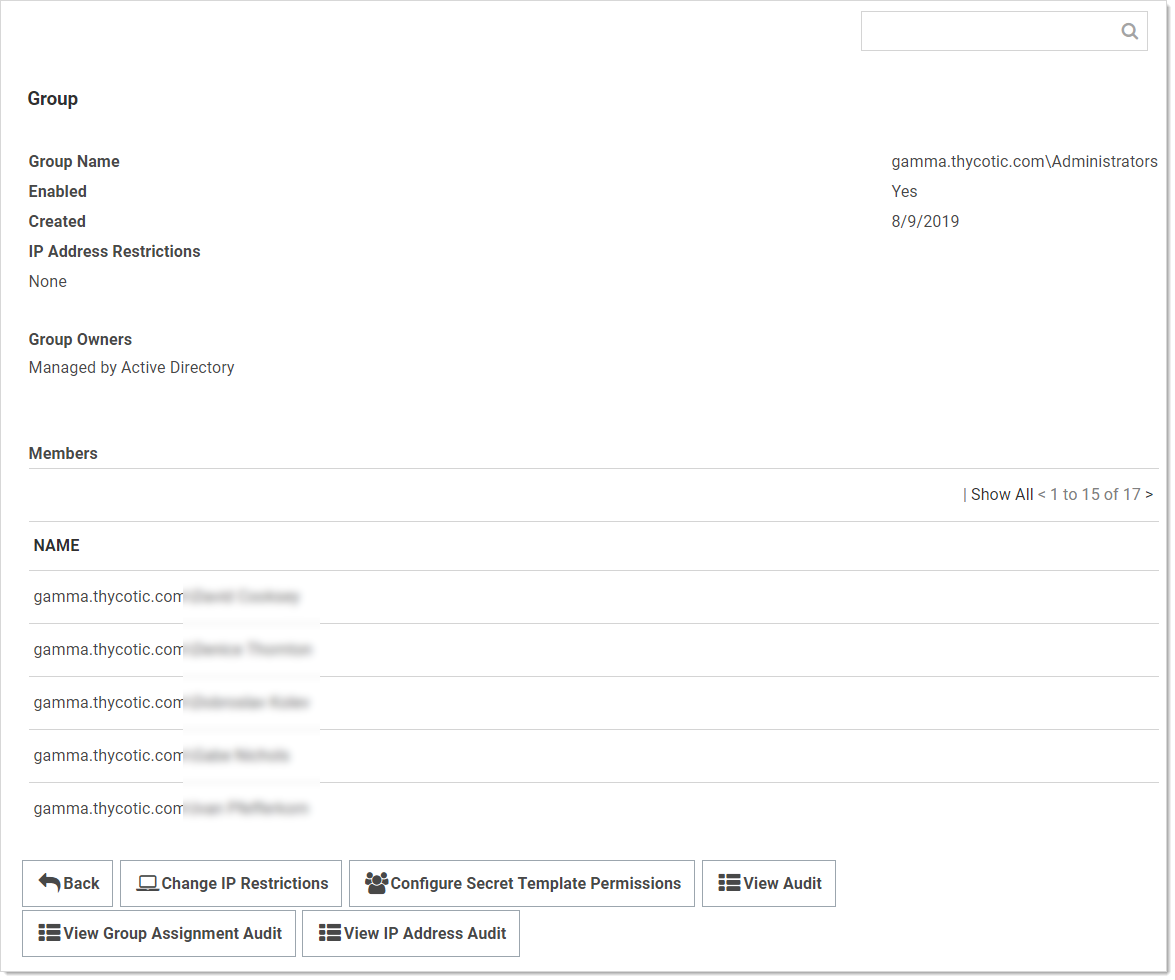Click the NAME column header

pyautogui.click(x=57, y=546)
